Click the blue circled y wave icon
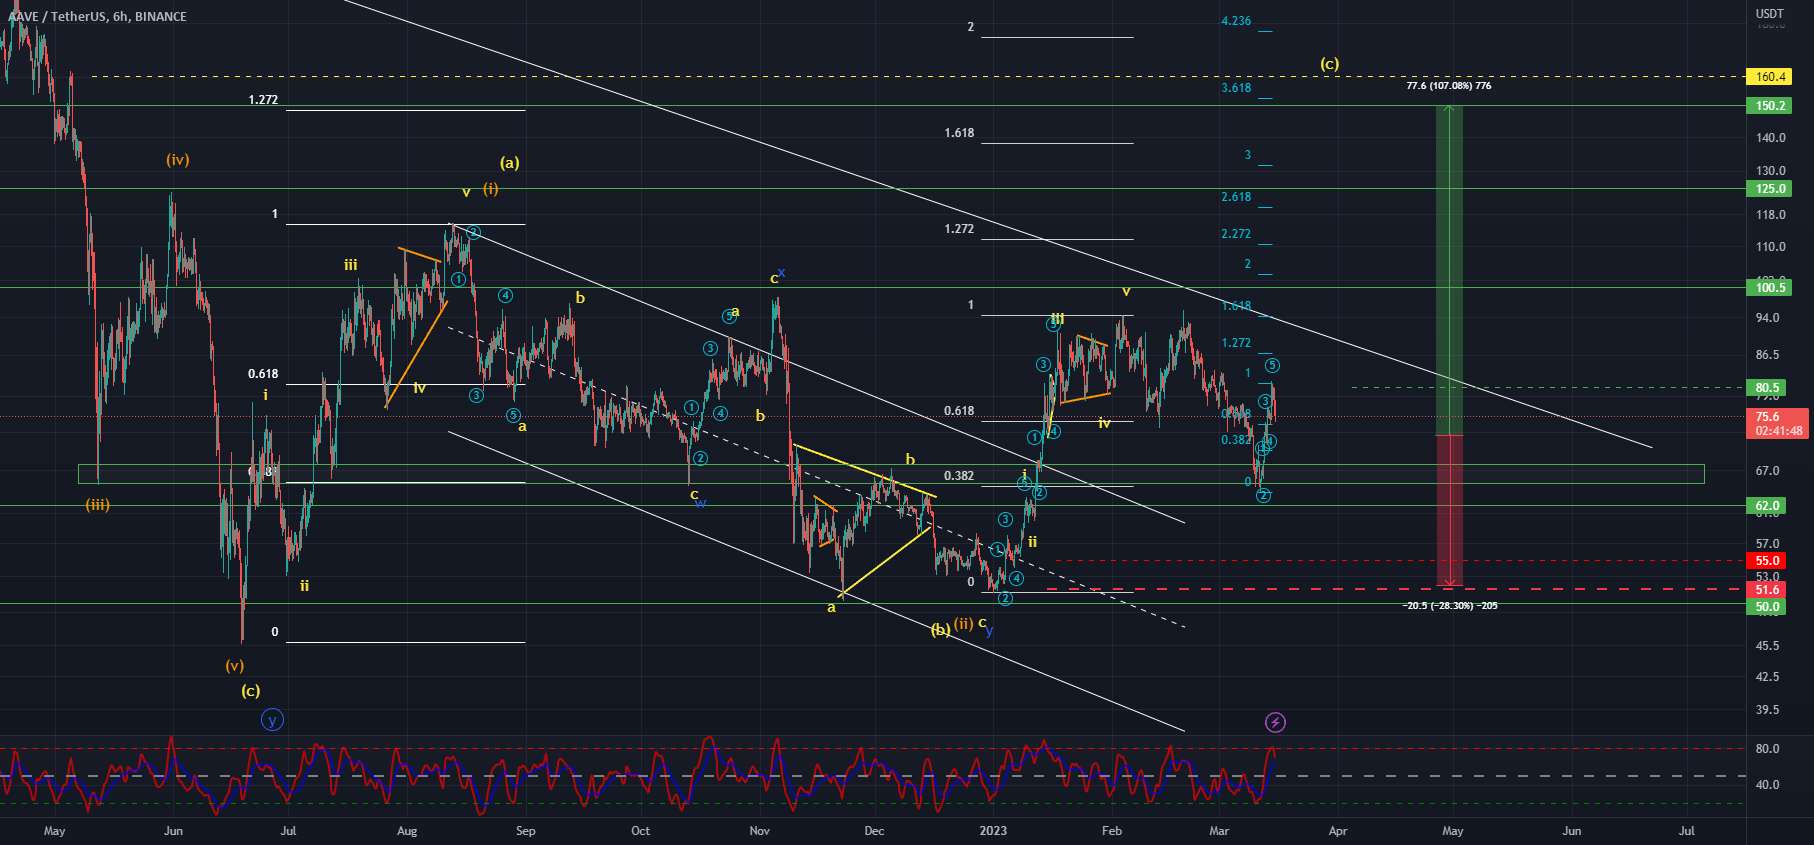Viewport: 1814px width, 845px height. pyautogui.click(x=272, y=719)
